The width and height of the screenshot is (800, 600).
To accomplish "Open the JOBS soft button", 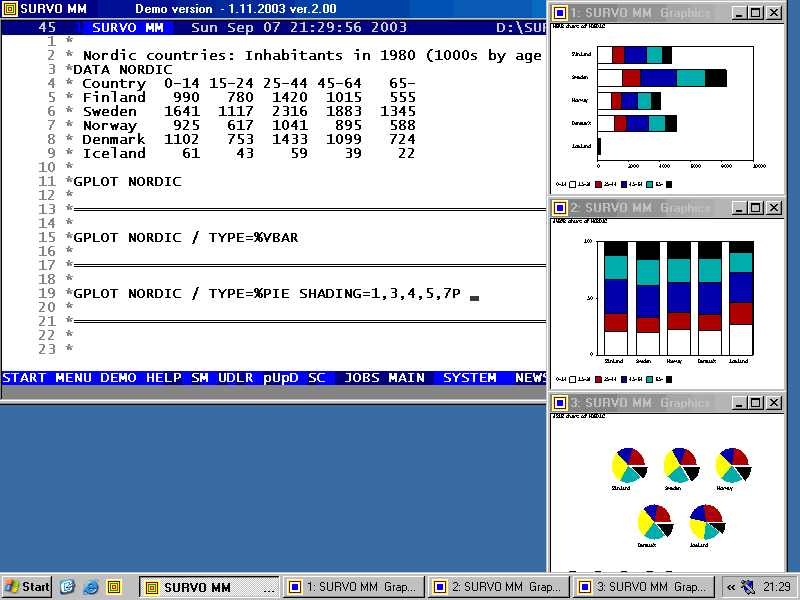I will [x=362, y=378].
